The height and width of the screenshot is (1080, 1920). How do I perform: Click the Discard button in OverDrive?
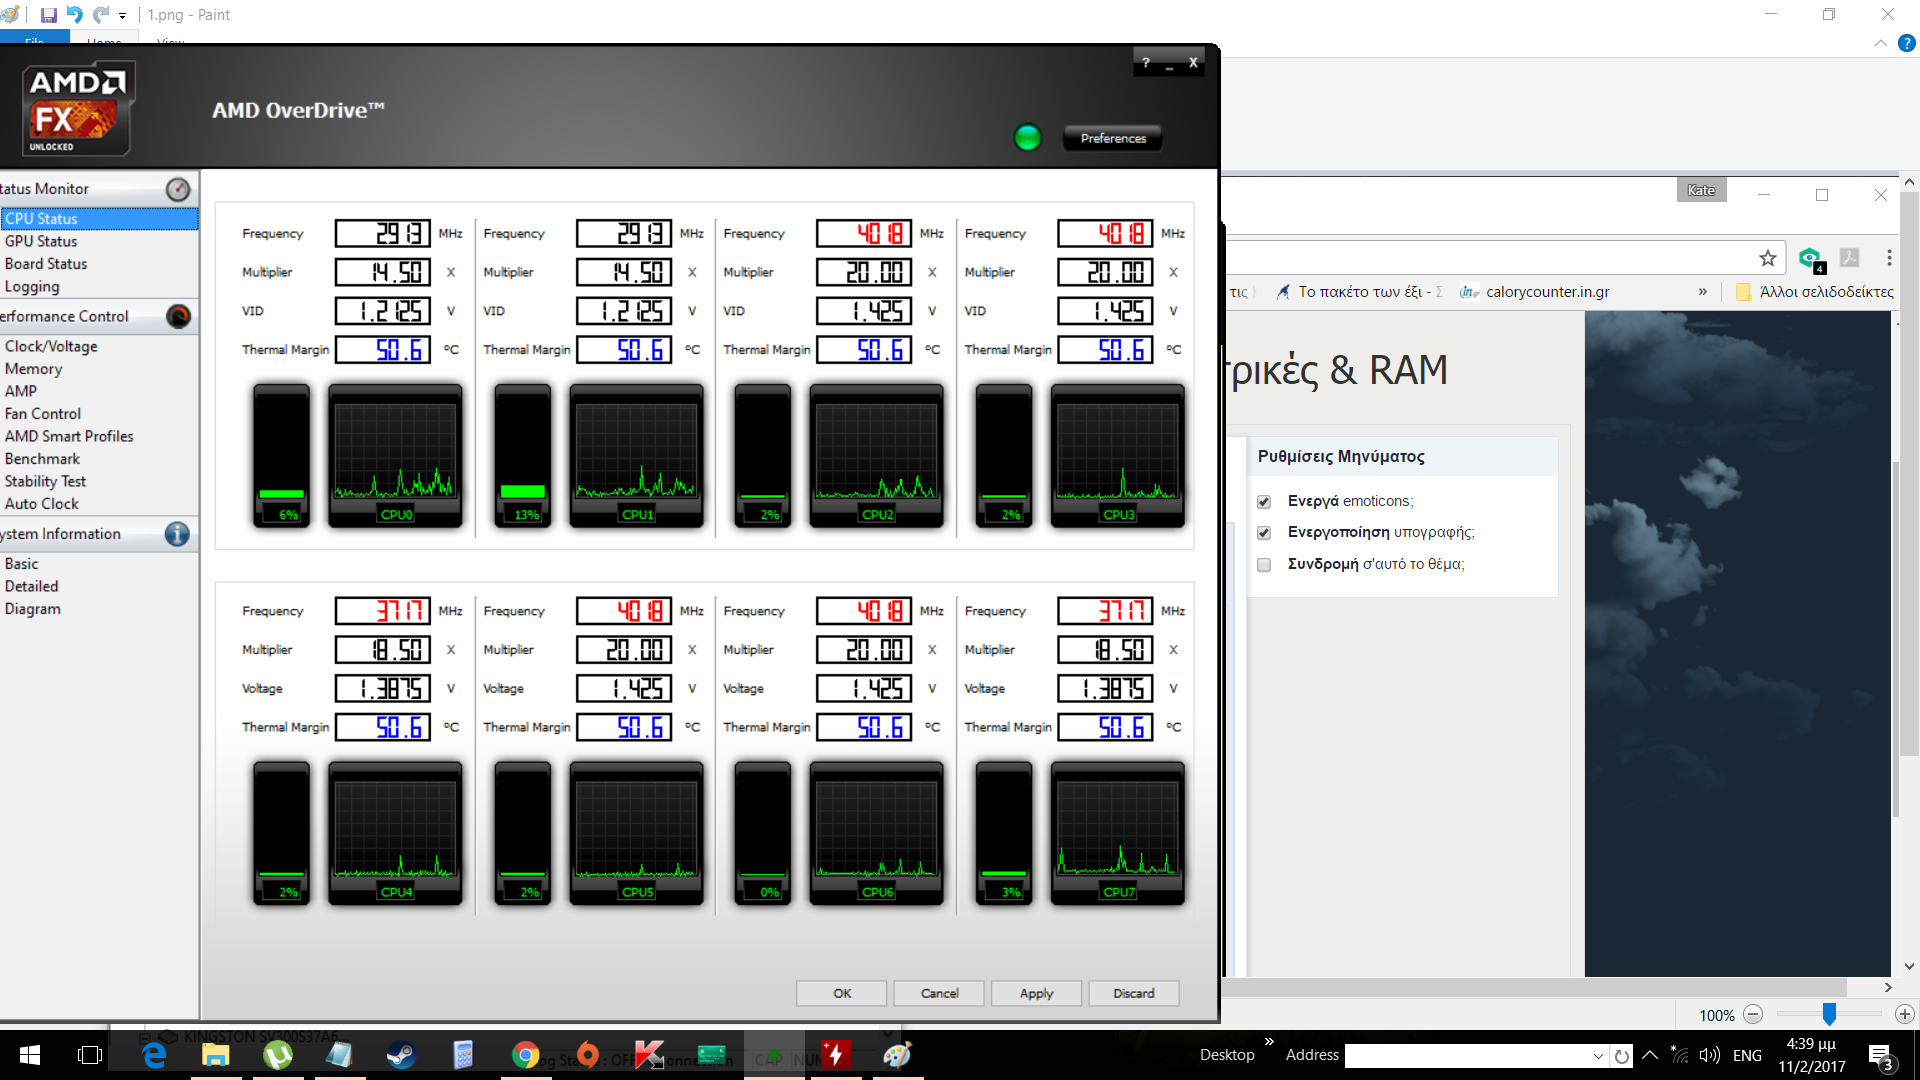click(x=1134, y=993)
